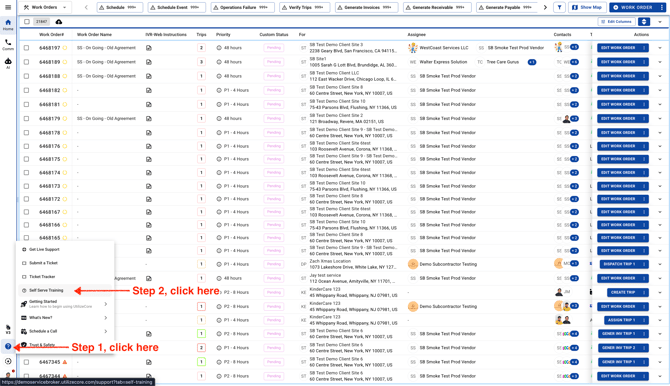Open the filter funnel icon
This screenshot has width=670, height=386.
pyautogui.click(x=559, y=7)
